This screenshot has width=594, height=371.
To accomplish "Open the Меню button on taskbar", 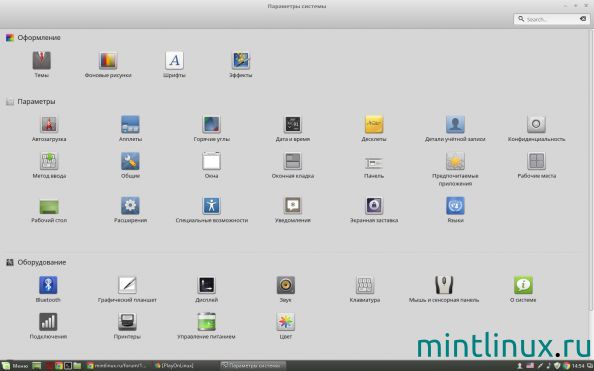I will point(15,366).
